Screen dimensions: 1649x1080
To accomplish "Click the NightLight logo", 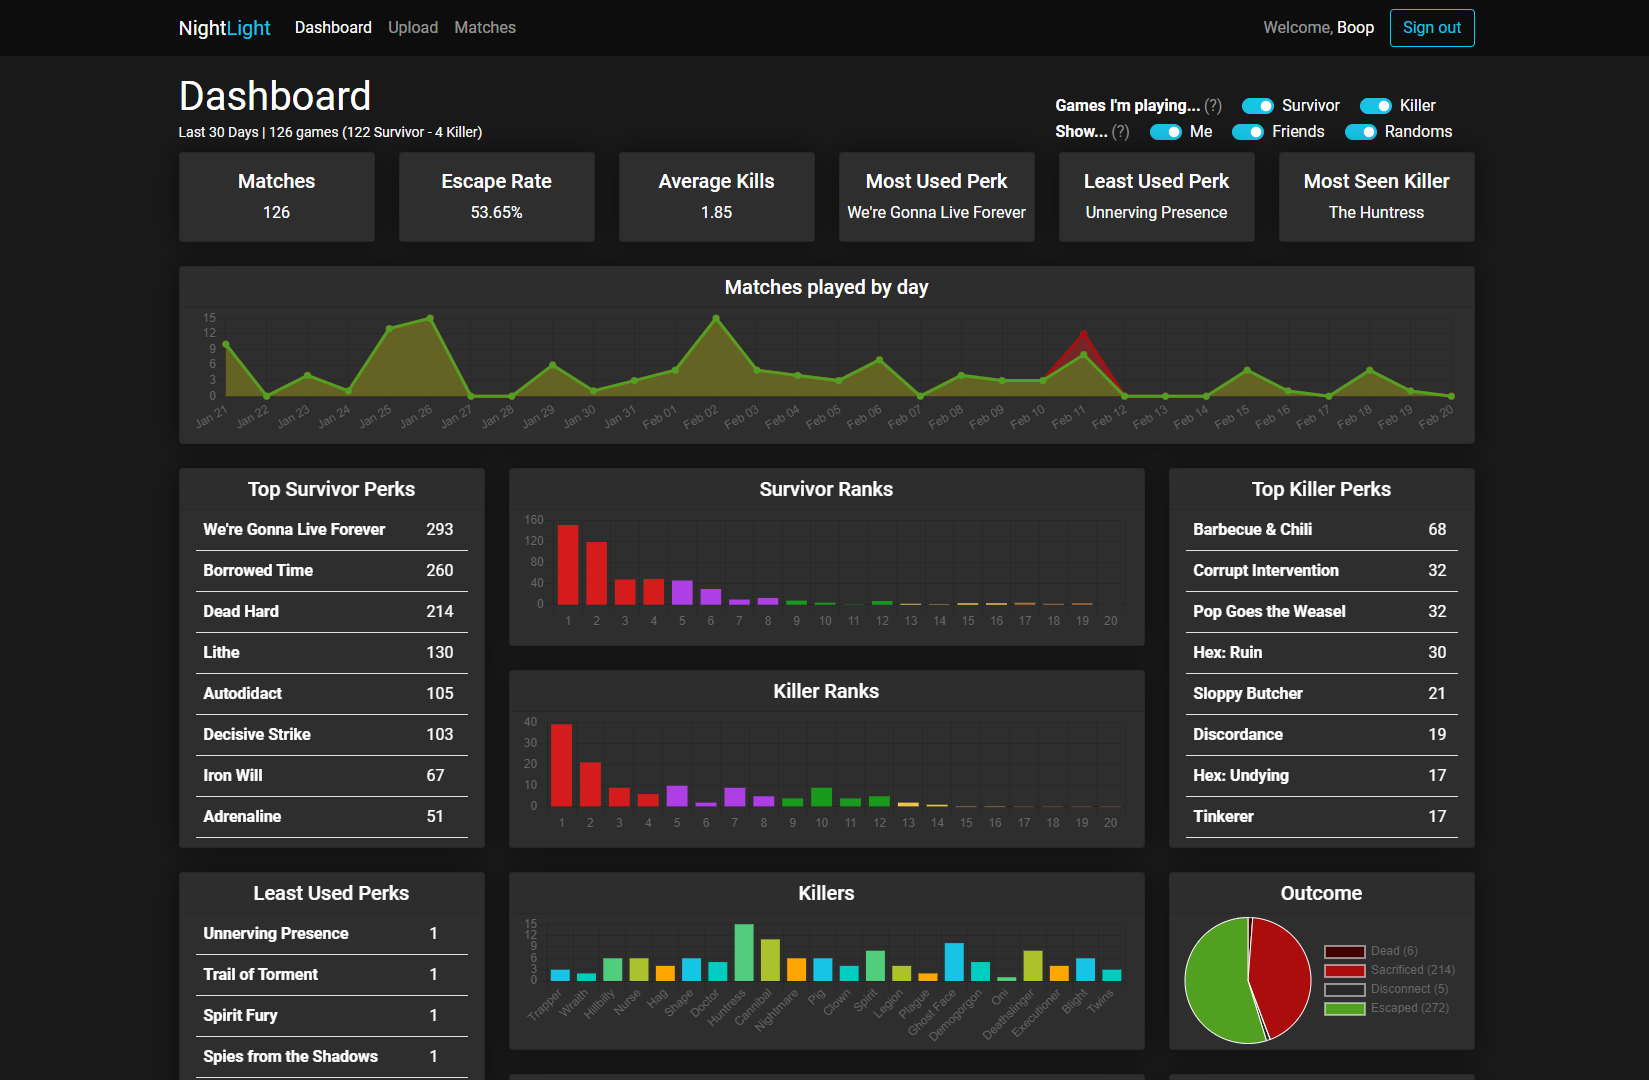I will (x=224, y=28).
